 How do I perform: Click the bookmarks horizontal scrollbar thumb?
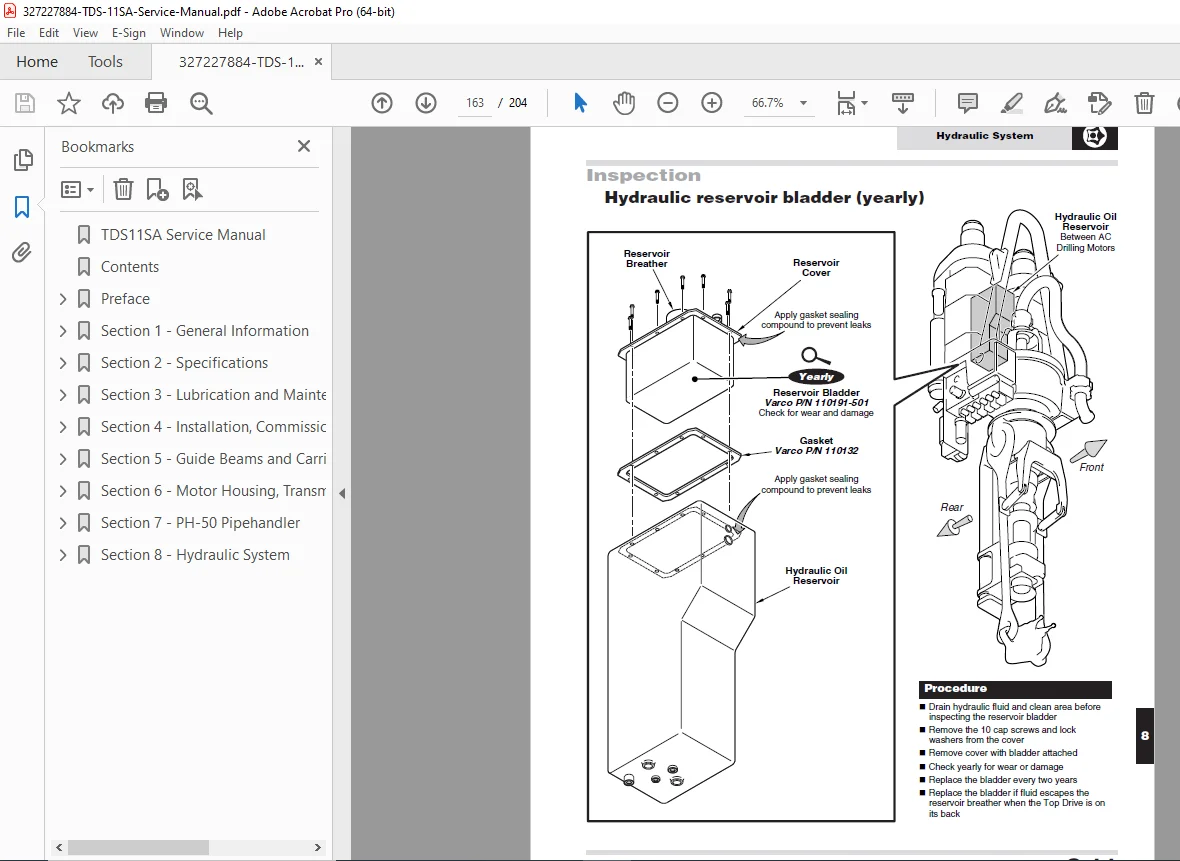click(138, 847)
